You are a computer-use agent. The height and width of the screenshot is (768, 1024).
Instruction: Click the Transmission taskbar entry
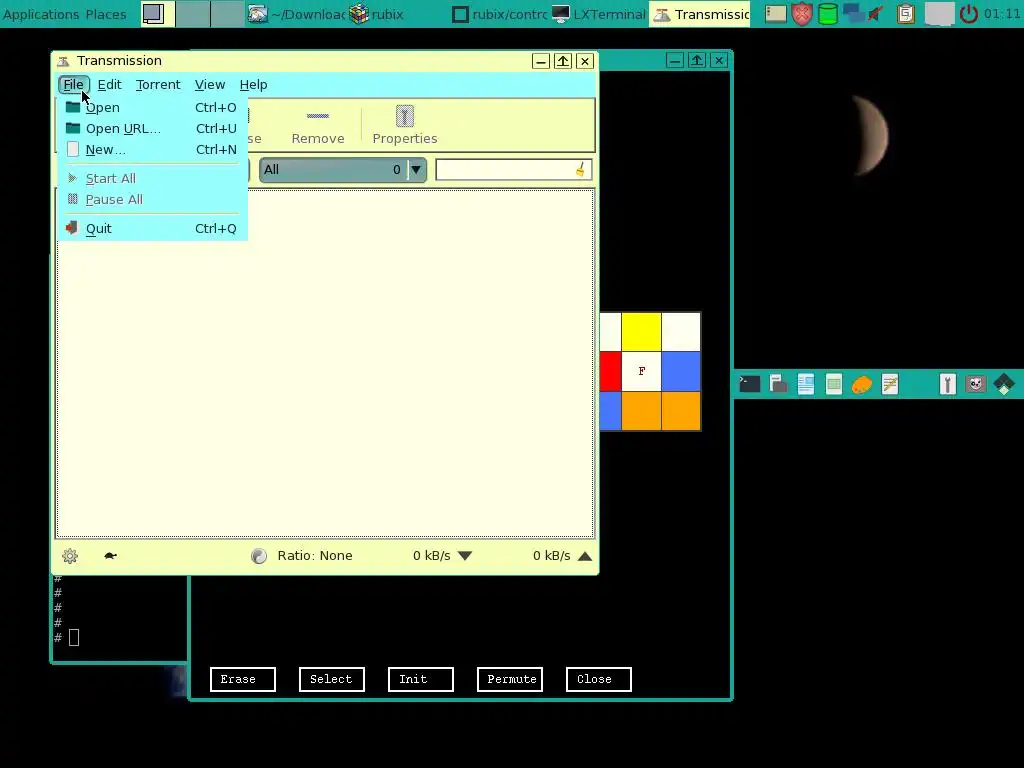click(699, 14)
